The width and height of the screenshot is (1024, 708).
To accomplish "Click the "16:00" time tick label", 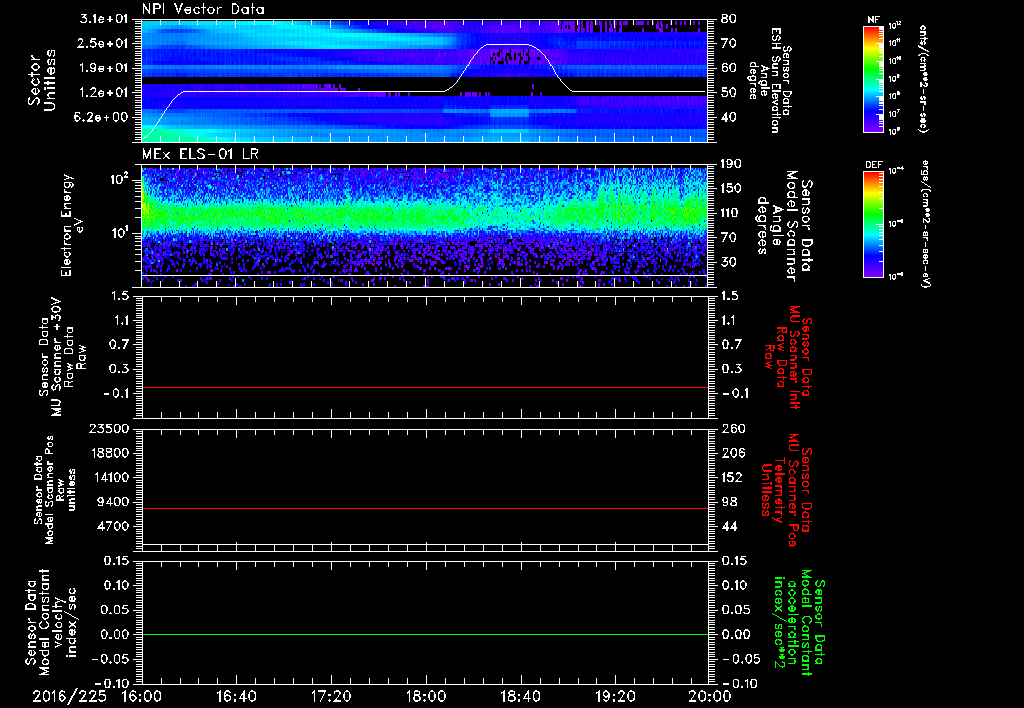I will tap(142, 696).
